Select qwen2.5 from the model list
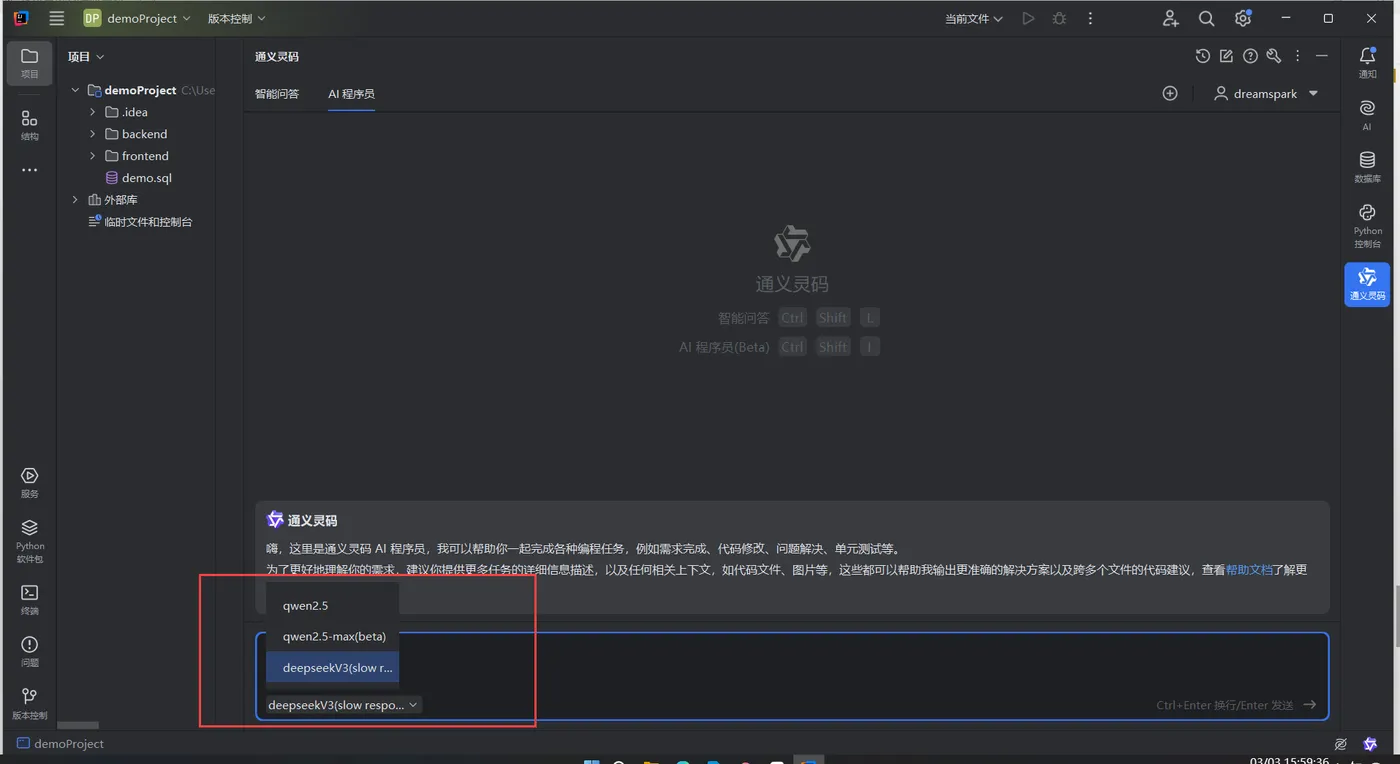The height and width of the screenshot is (764, 1400). (x=332, y=606)
